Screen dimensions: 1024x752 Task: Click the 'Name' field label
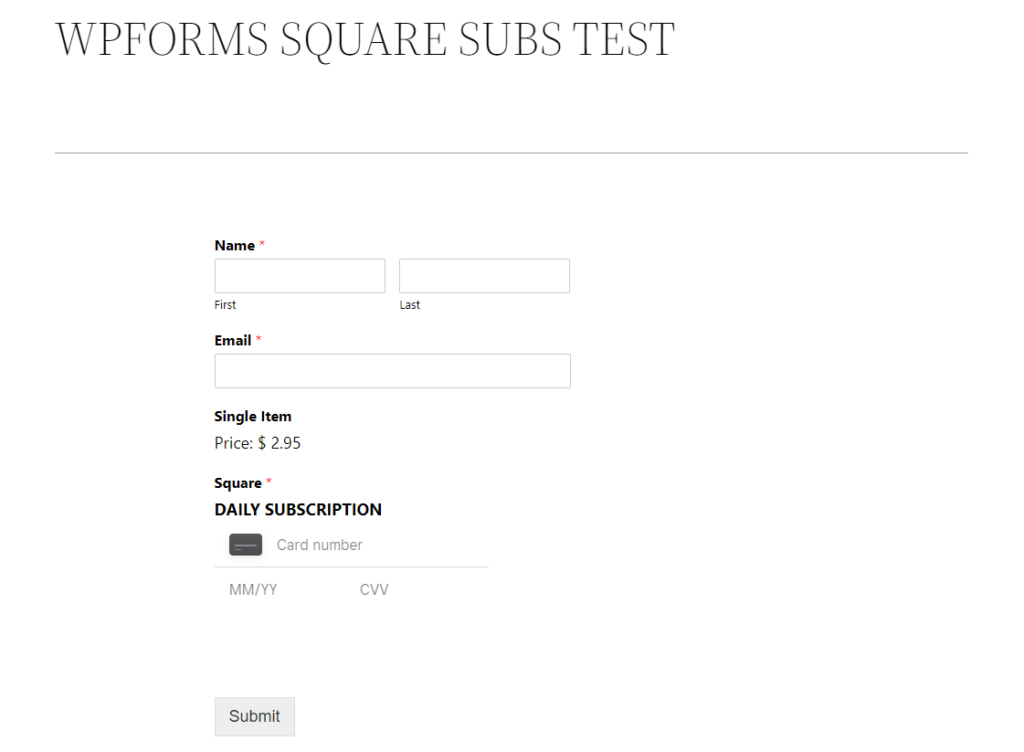tap(234, 245)
